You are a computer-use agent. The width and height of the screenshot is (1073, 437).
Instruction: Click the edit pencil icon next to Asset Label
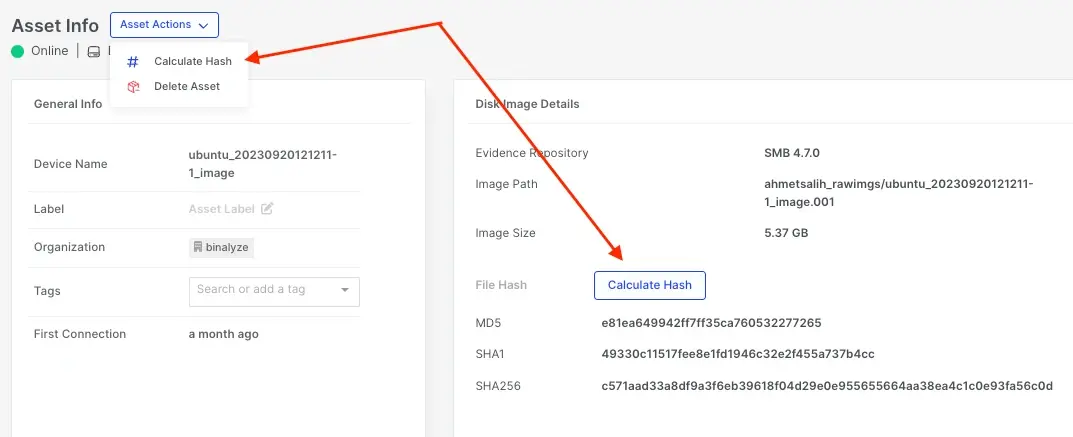(x=267, y=209)
